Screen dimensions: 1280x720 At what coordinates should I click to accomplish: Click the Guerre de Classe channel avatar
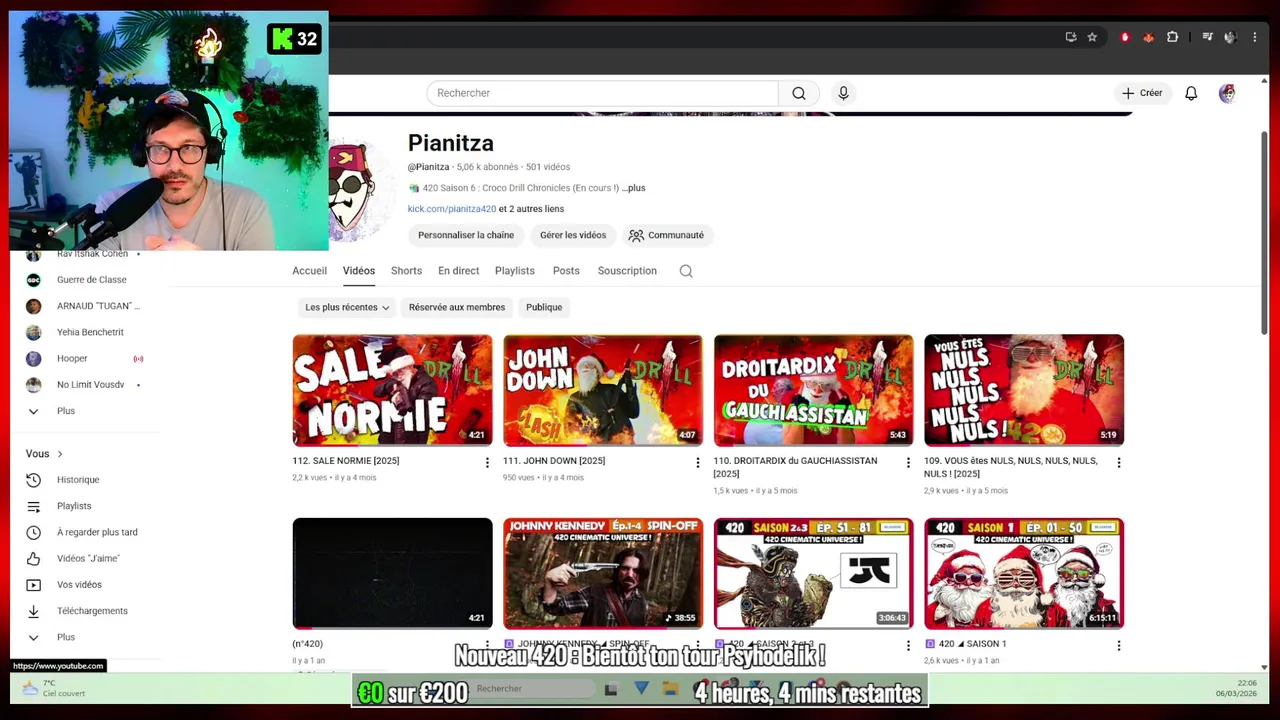click(x=33, y=280)
